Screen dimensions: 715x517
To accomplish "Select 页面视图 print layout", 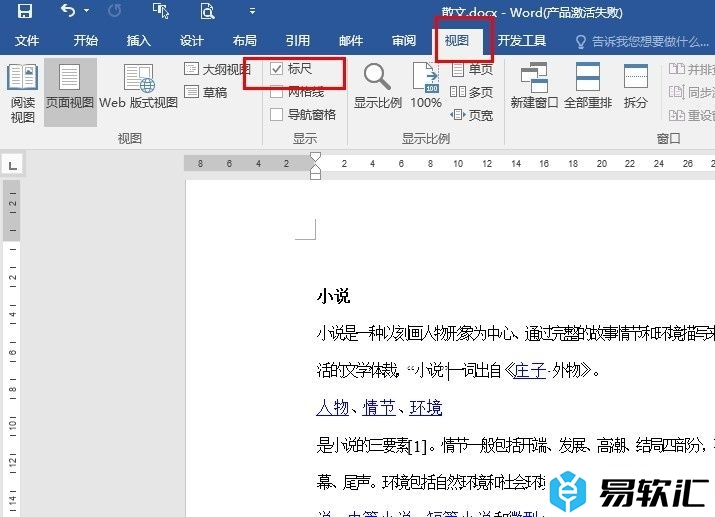I will pyautogui.click(x=70, y=92).
